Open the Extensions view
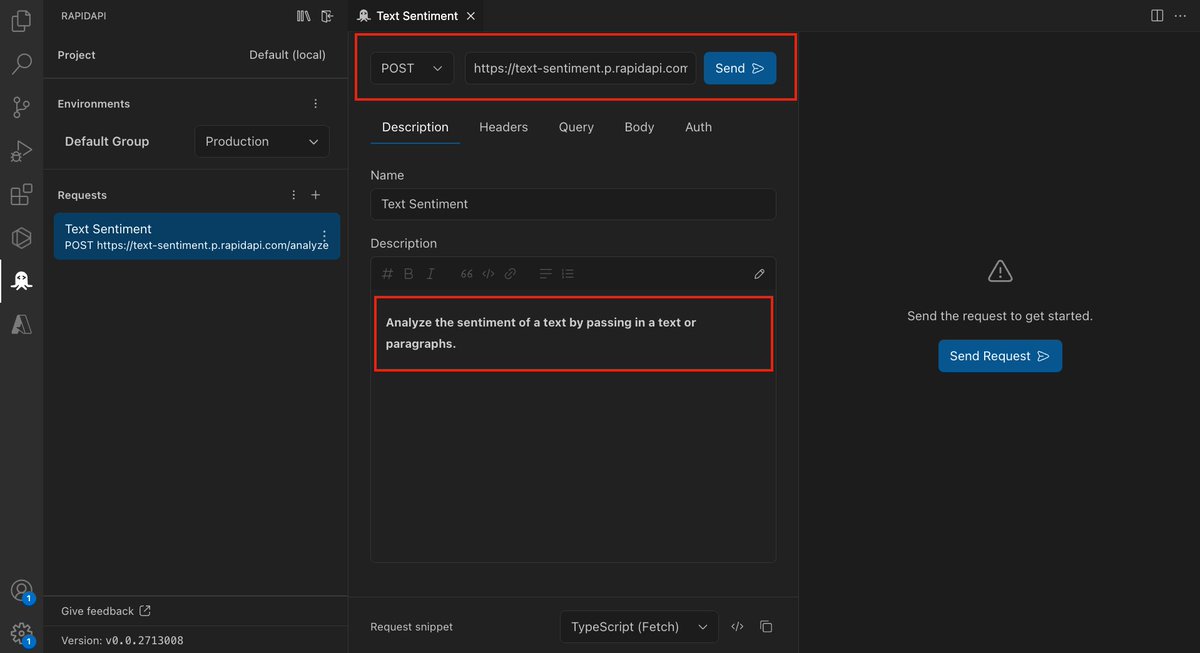 point(21,195)
